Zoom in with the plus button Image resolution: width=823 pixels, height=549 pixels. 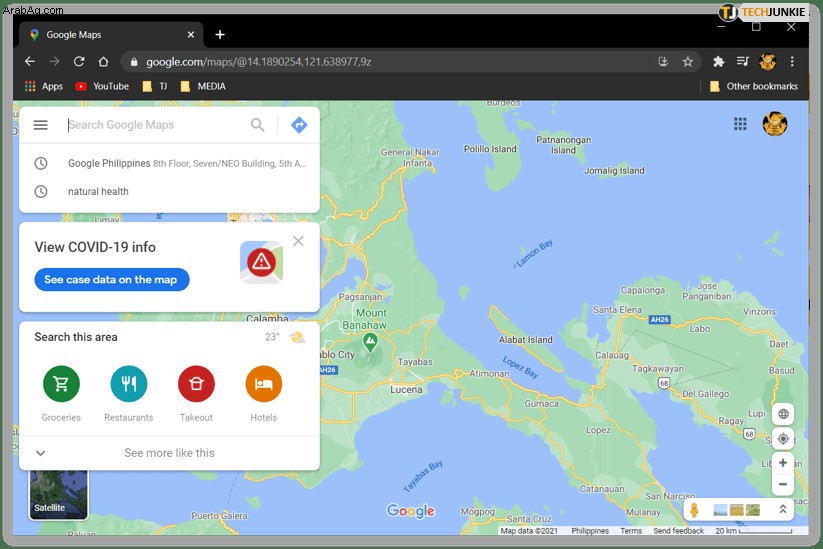(x=783, y=463)
